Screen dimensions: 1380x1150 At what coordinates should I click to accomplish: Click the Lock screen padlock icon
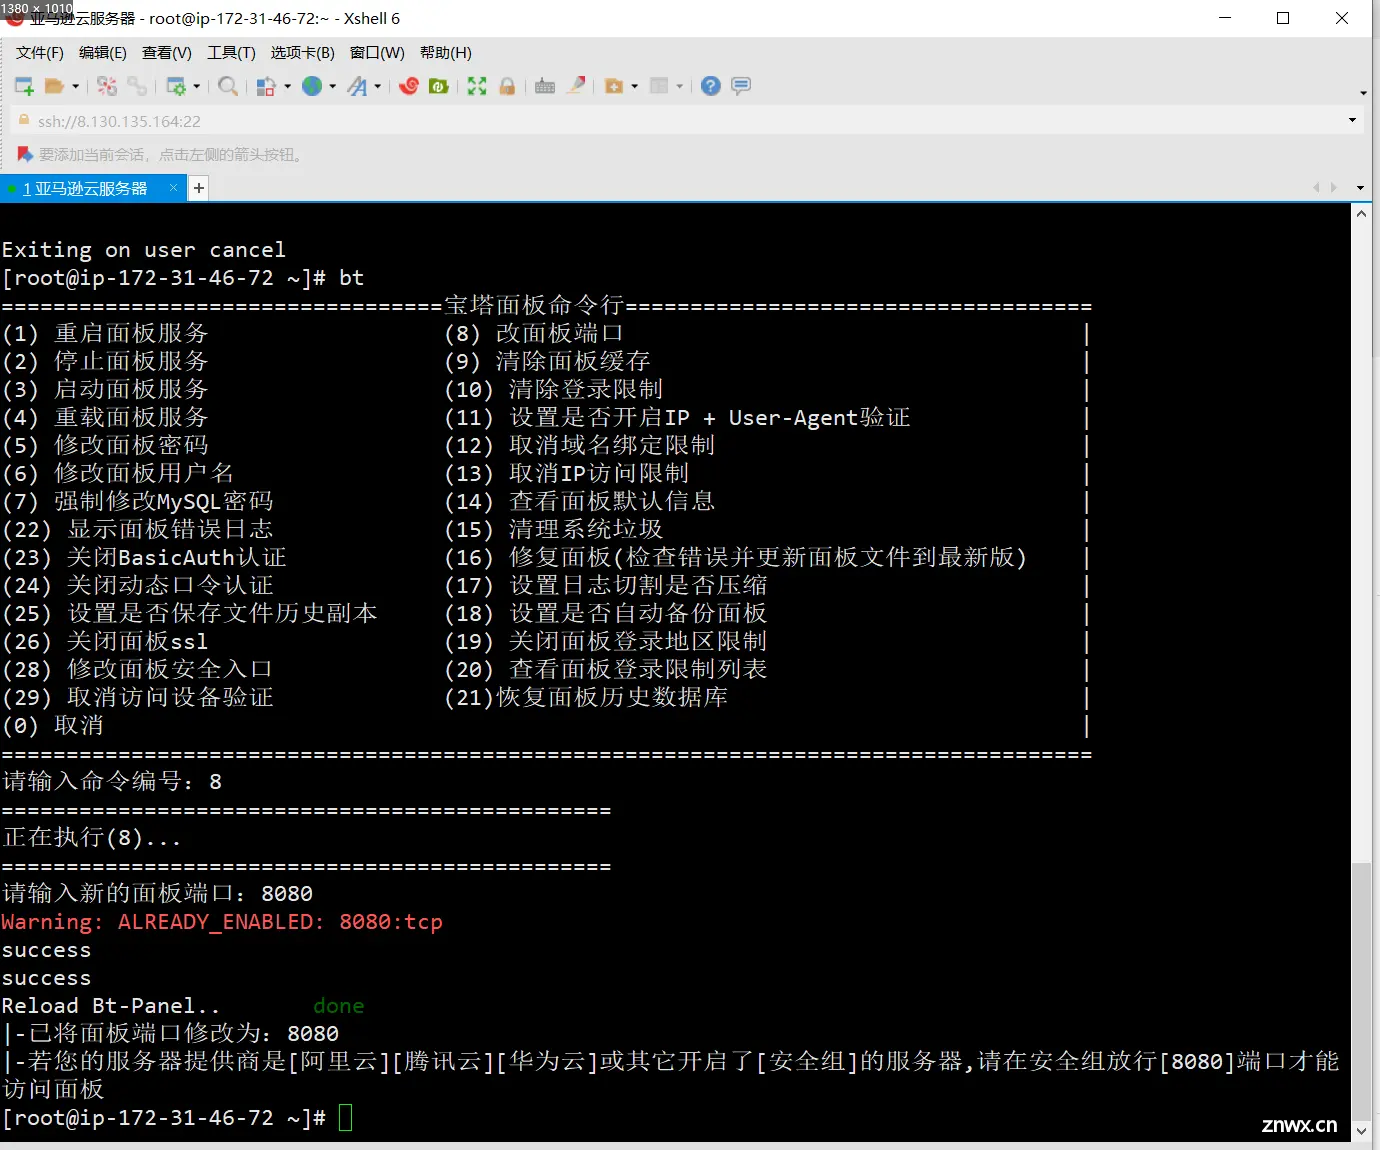pyautogui.click(x=507, y=86)
